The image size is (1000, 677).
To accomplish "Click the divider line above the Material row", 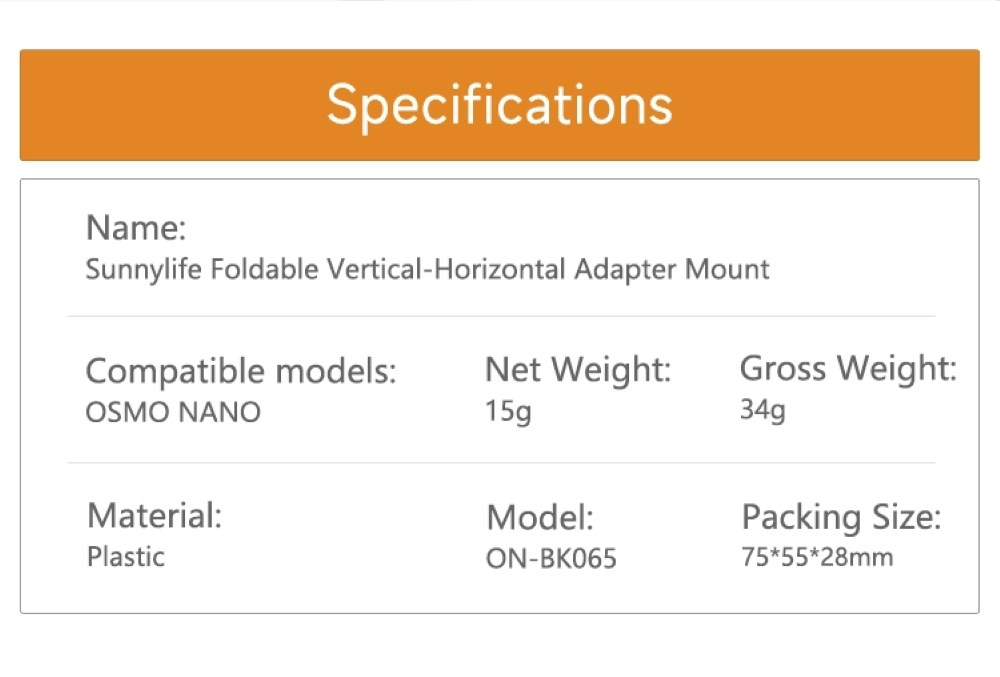I will [x=500, y=463].
